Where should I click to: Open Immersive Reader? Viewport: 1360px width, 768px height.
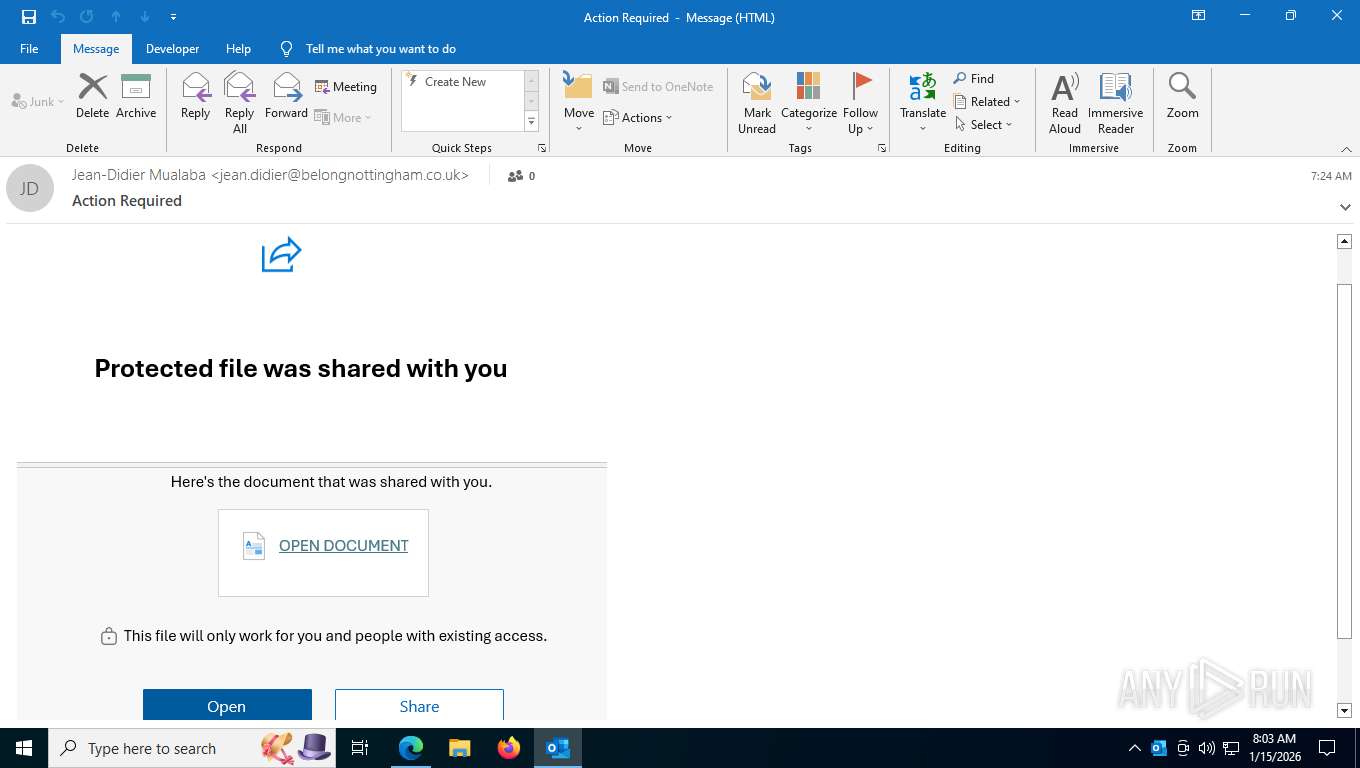tap(1115, 103)
